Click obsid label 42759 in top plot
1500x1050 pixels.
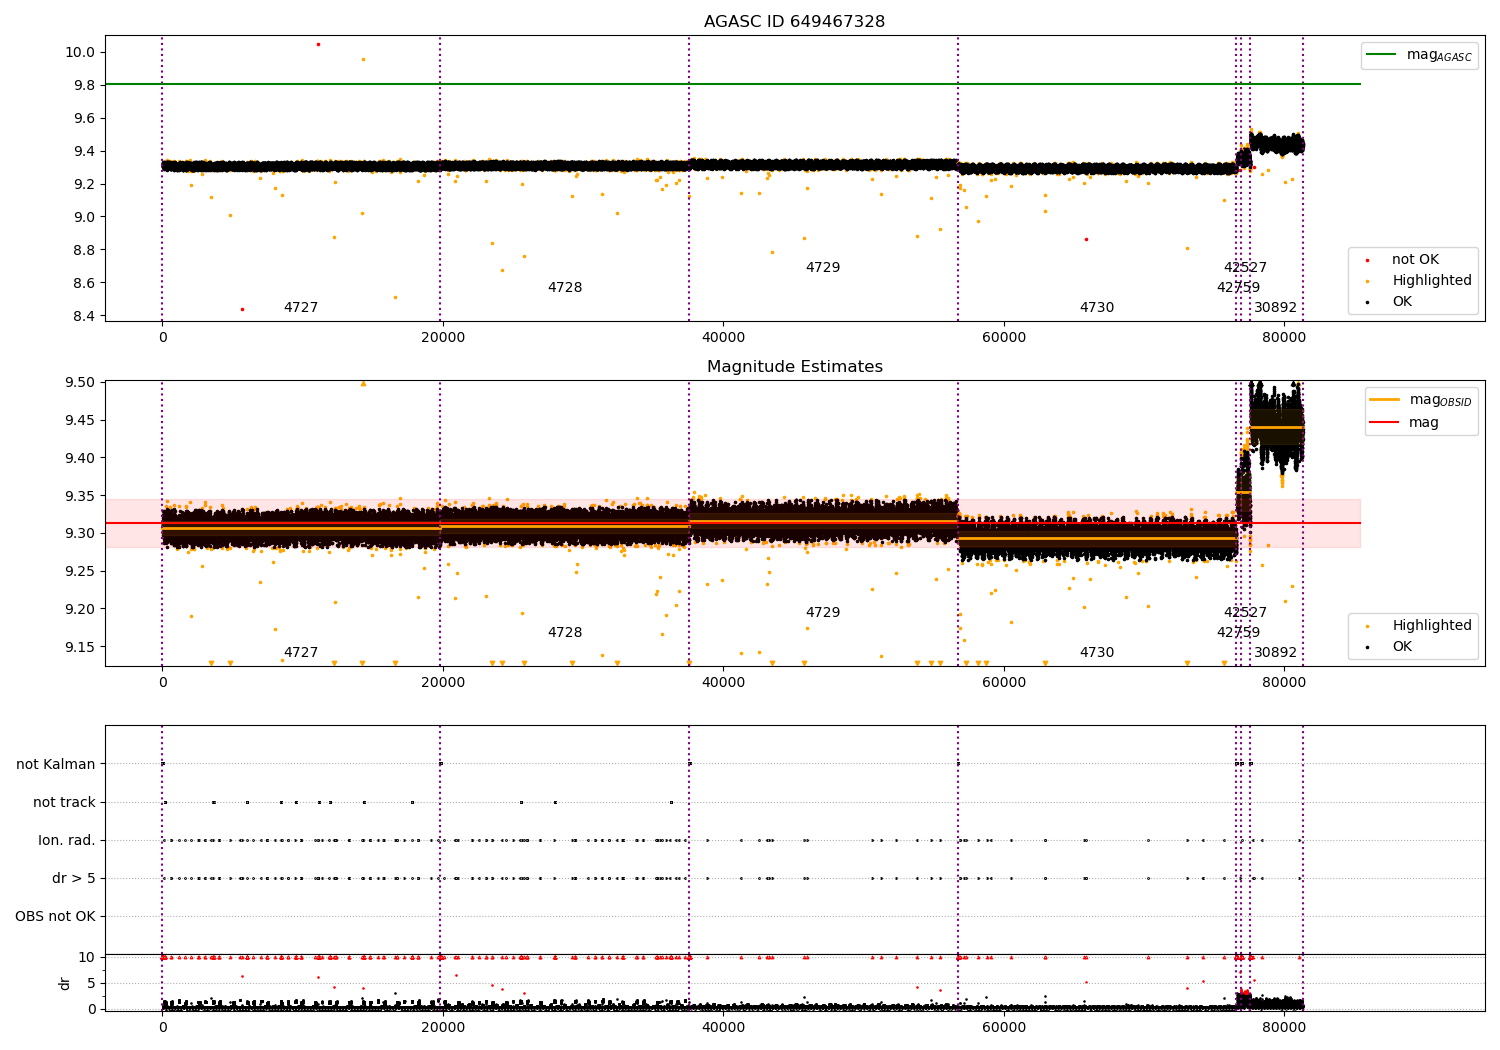1238,288
